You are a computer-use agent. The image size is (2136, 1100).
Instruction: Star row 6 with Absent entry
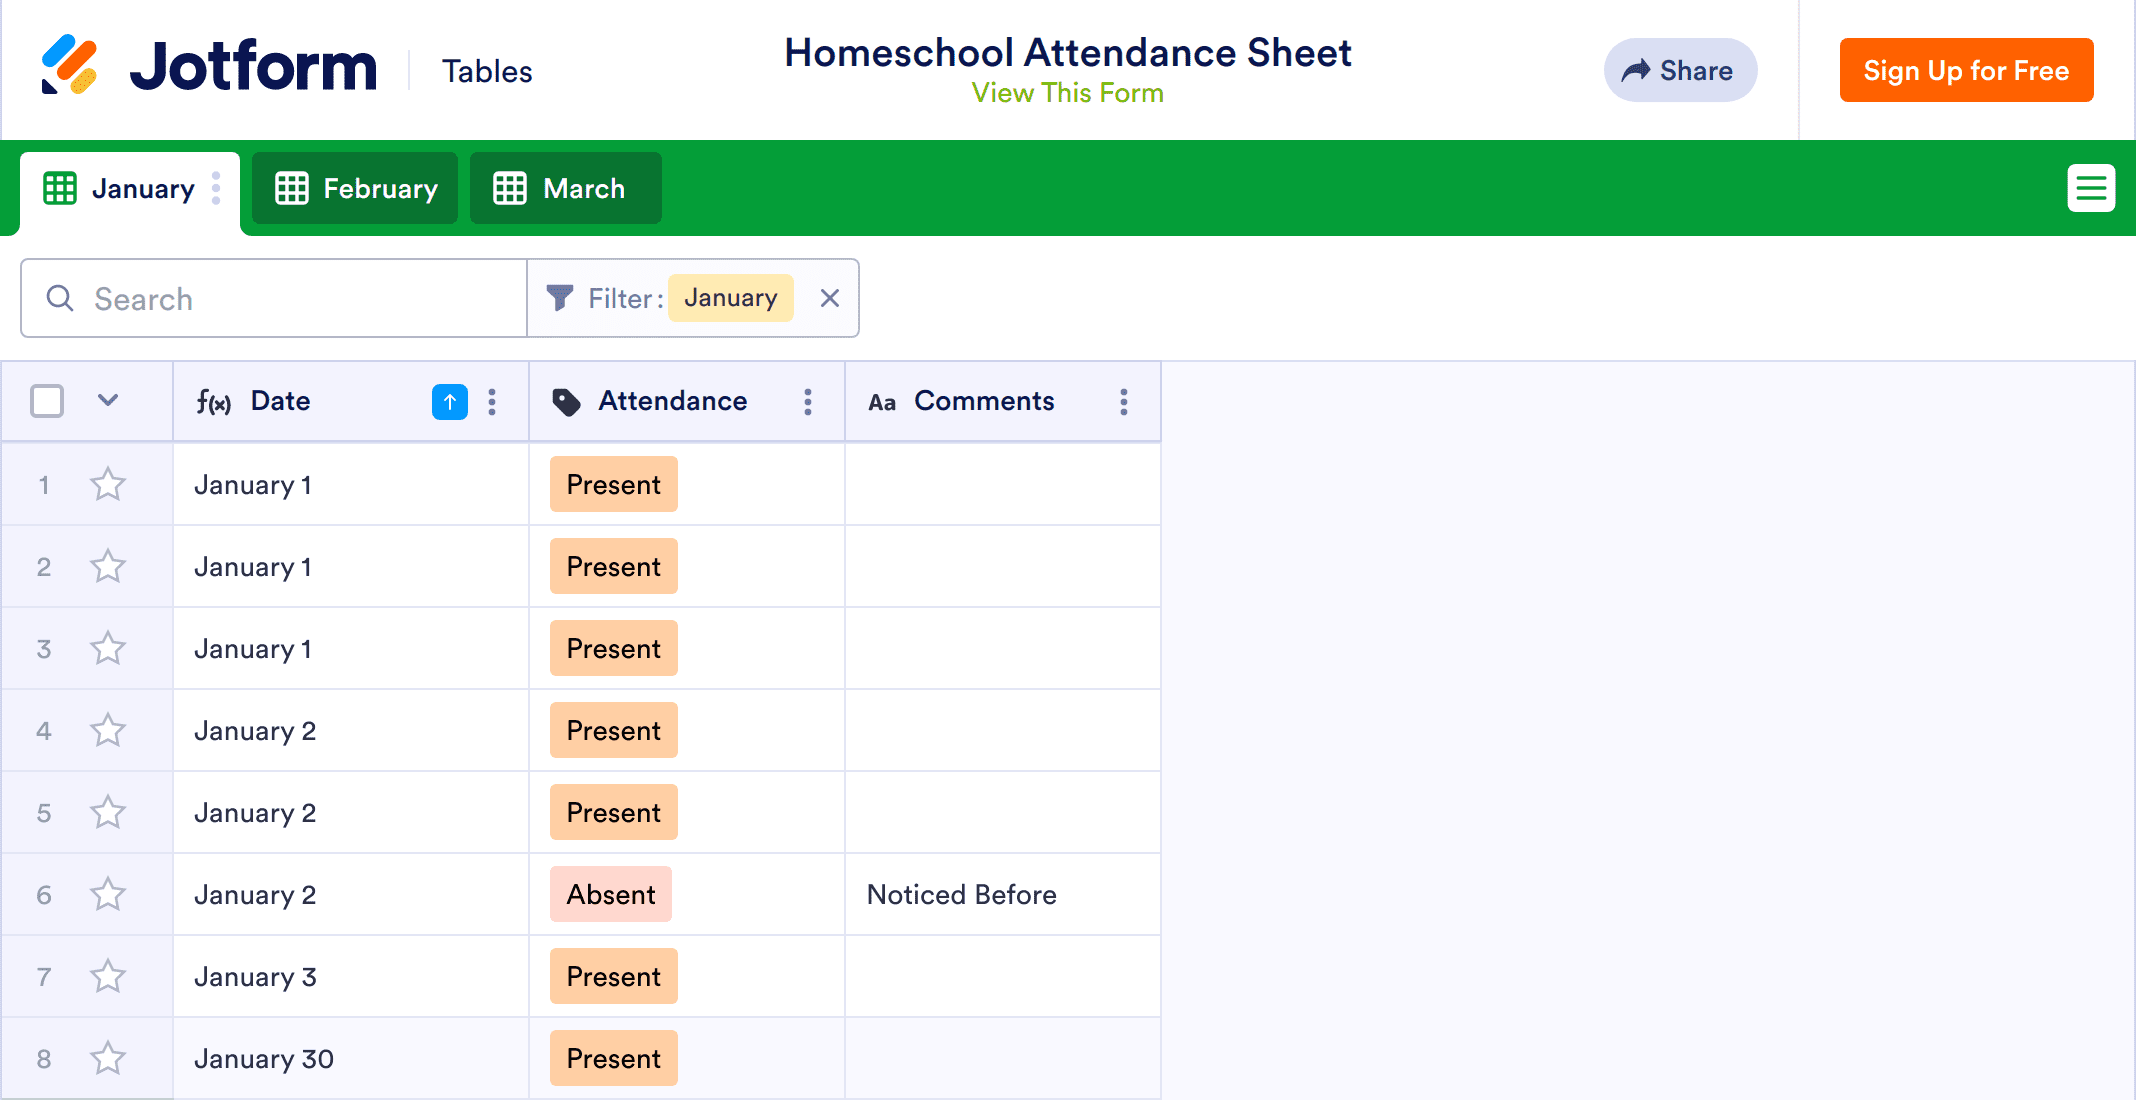(108, 895)
